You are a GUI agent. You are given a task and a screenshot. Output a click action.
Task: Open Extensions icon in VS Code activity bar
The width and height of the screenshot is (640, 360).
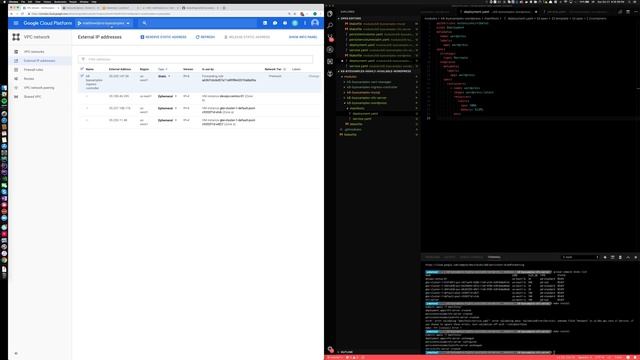click(x=330, y=61)
